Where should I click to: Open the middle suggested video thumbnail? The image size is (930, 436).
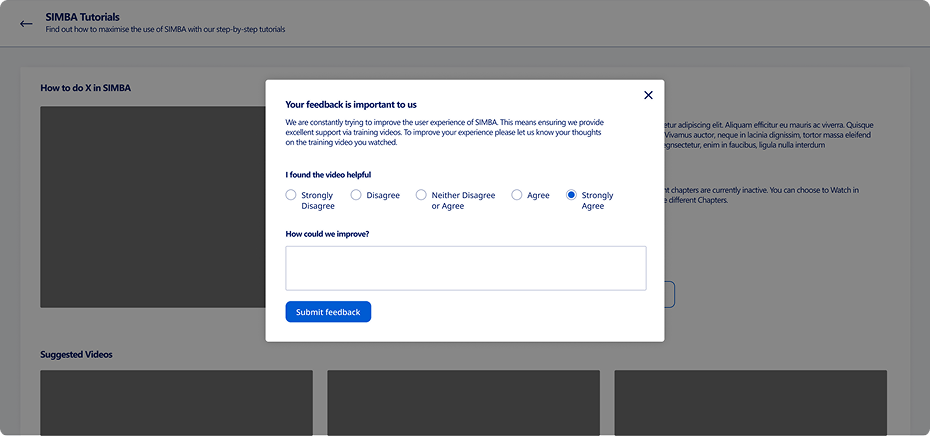pyautogui.click(x=463, y=403)
